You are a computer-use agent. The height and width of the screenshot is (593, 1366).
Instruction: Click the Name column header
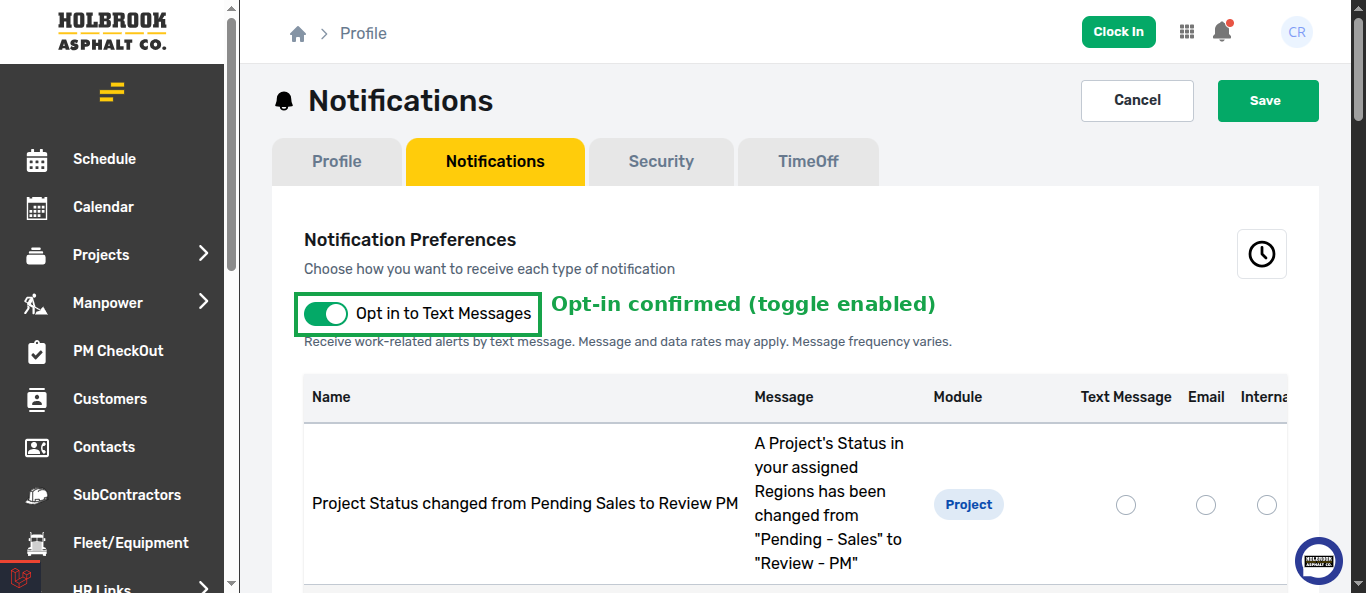click(x=331, y=397)
